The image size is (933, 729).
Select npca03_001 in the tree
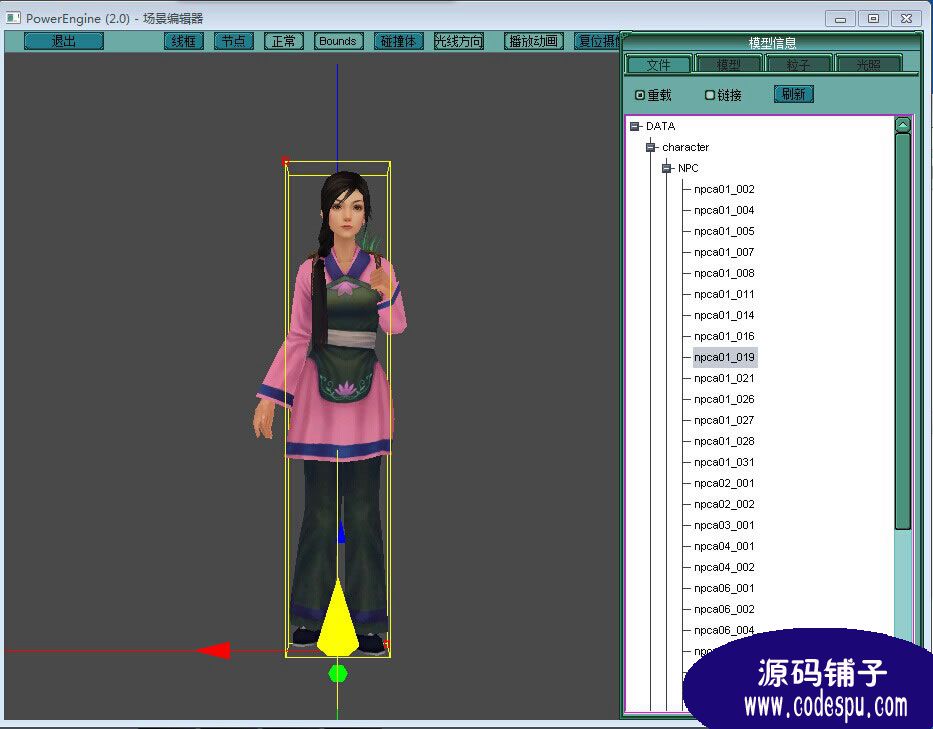coord(724,525)
